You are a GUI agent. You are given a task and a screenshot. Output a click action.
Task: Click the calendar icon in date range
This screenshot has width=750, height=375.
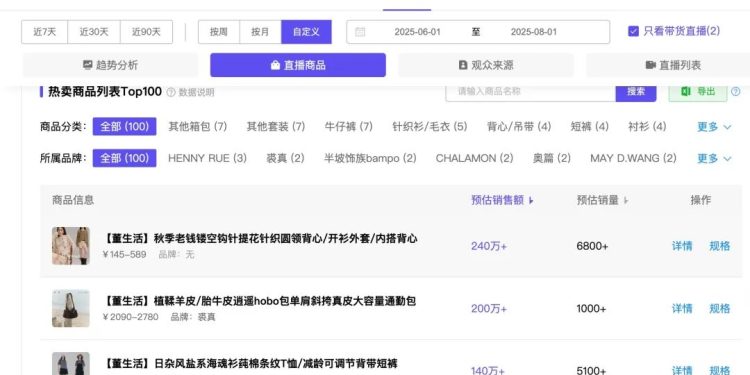360,32
